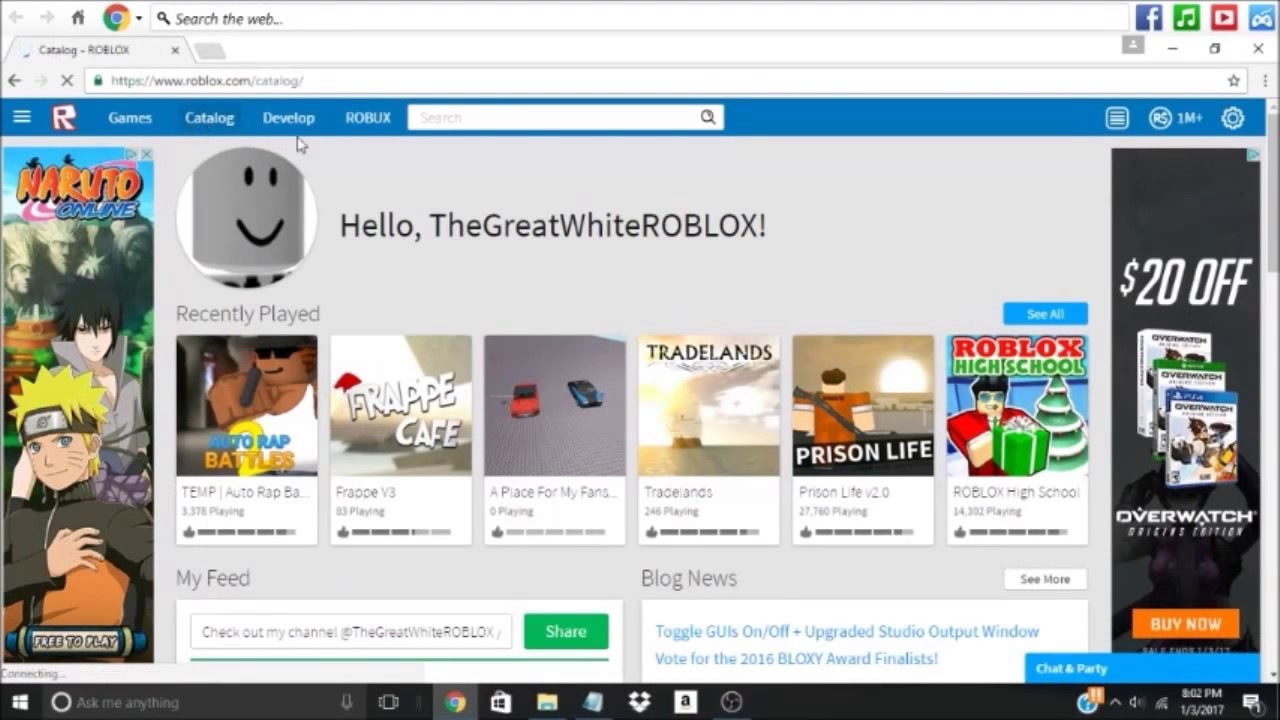The width and height of the screenshot is (1280, 720).
Task: Click the rating bar under Tradelands
Action: click(x=709, y=532)
